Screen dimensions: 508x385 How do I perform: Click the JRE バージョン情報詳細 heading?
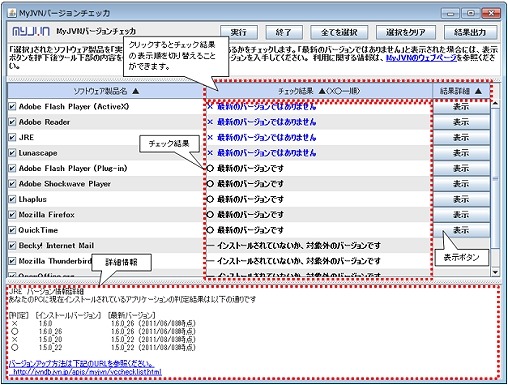click(x=46, y=291)
